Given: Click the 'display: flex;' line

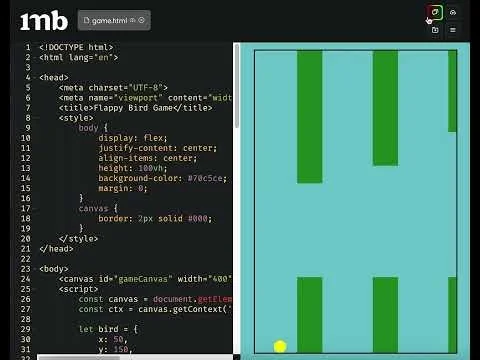Looking at the screenshot, I should tap(133, 138).
